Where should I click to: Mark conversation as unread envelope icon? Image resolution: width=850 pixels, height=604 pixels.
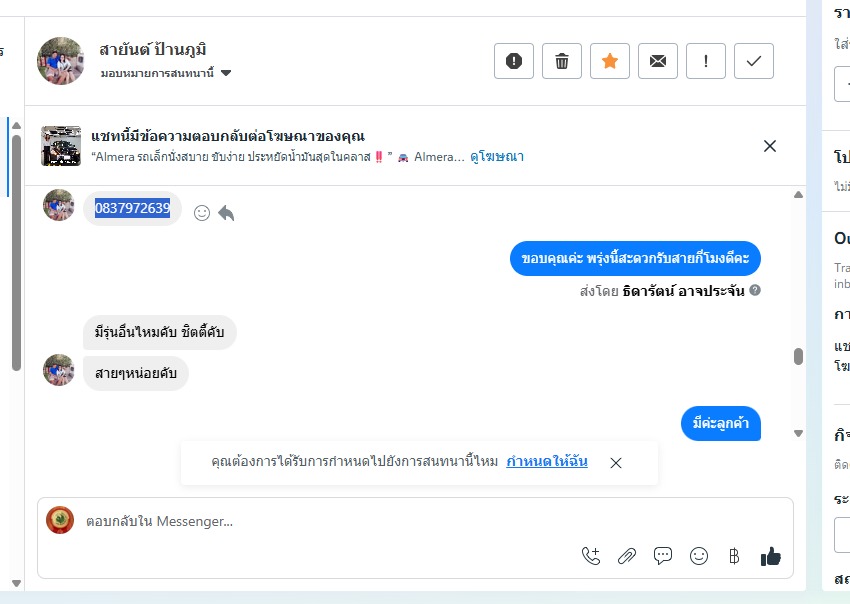tap(658, 61)
